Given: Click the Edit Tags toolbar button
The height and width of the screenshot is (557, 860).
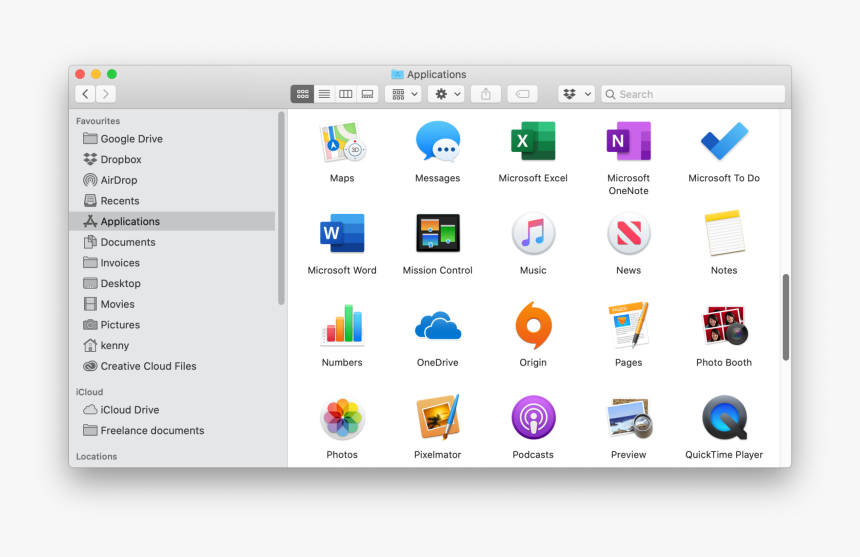Looking at the screenshot, I should pyautogui.click(x=523, y=94).
